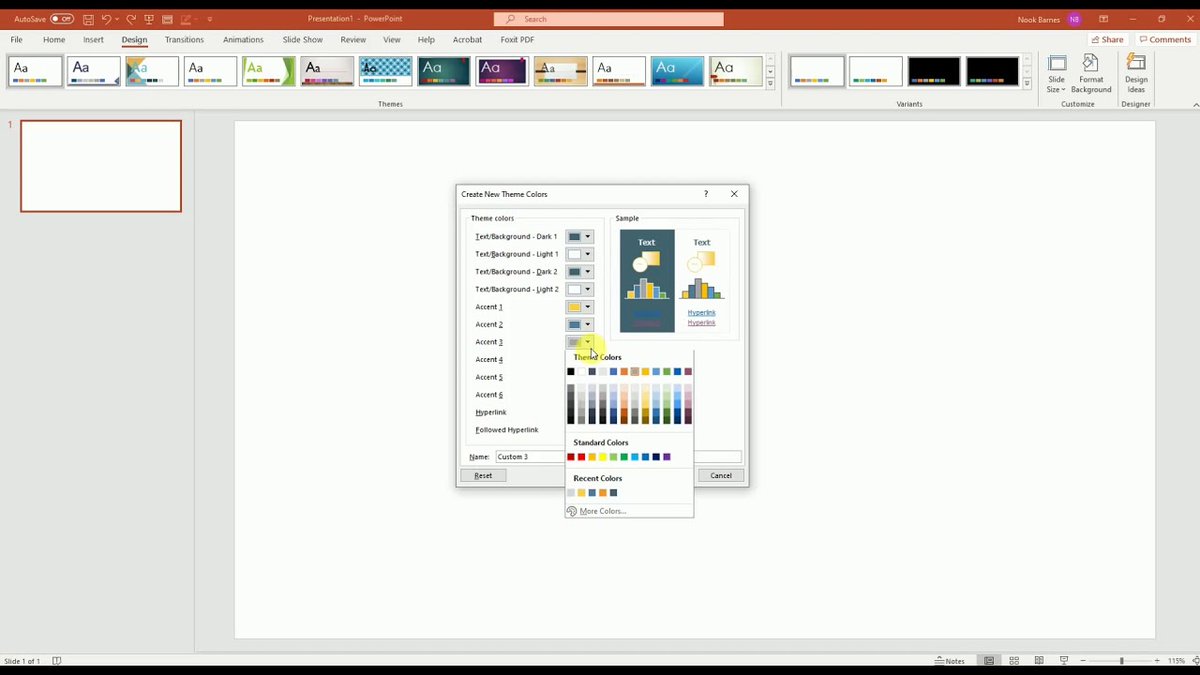
Task: Open the File tab
Action: coord(16,40)
